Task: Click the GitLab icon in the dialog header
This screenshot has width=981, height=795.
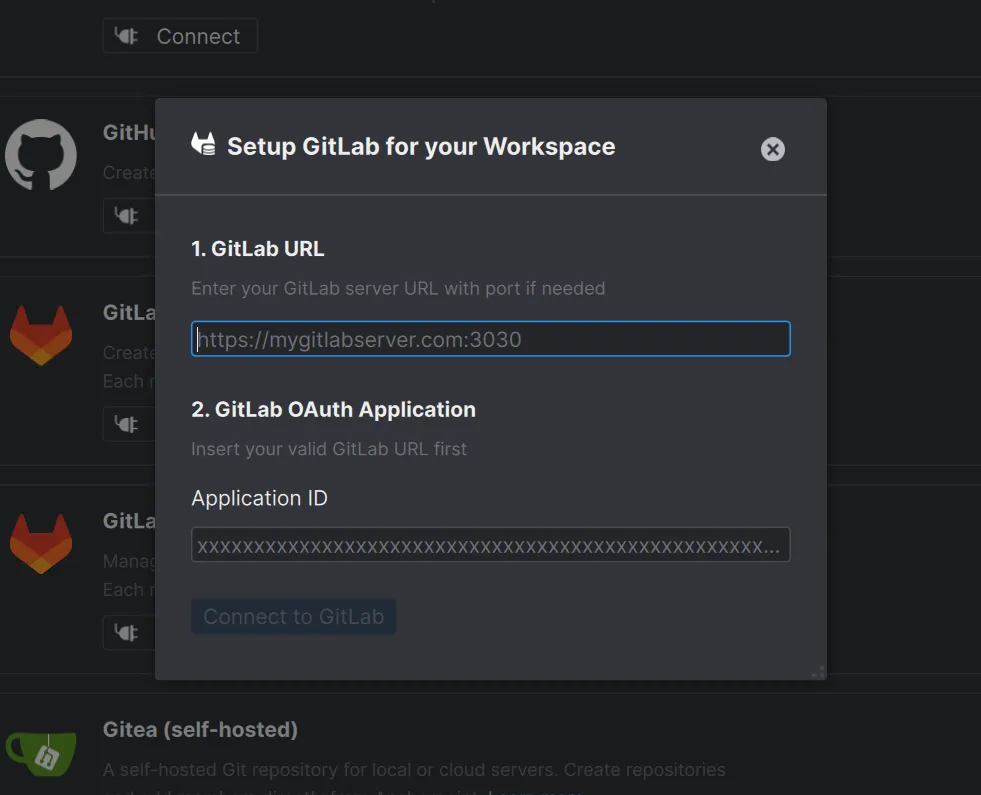Action: click(202, 144)
